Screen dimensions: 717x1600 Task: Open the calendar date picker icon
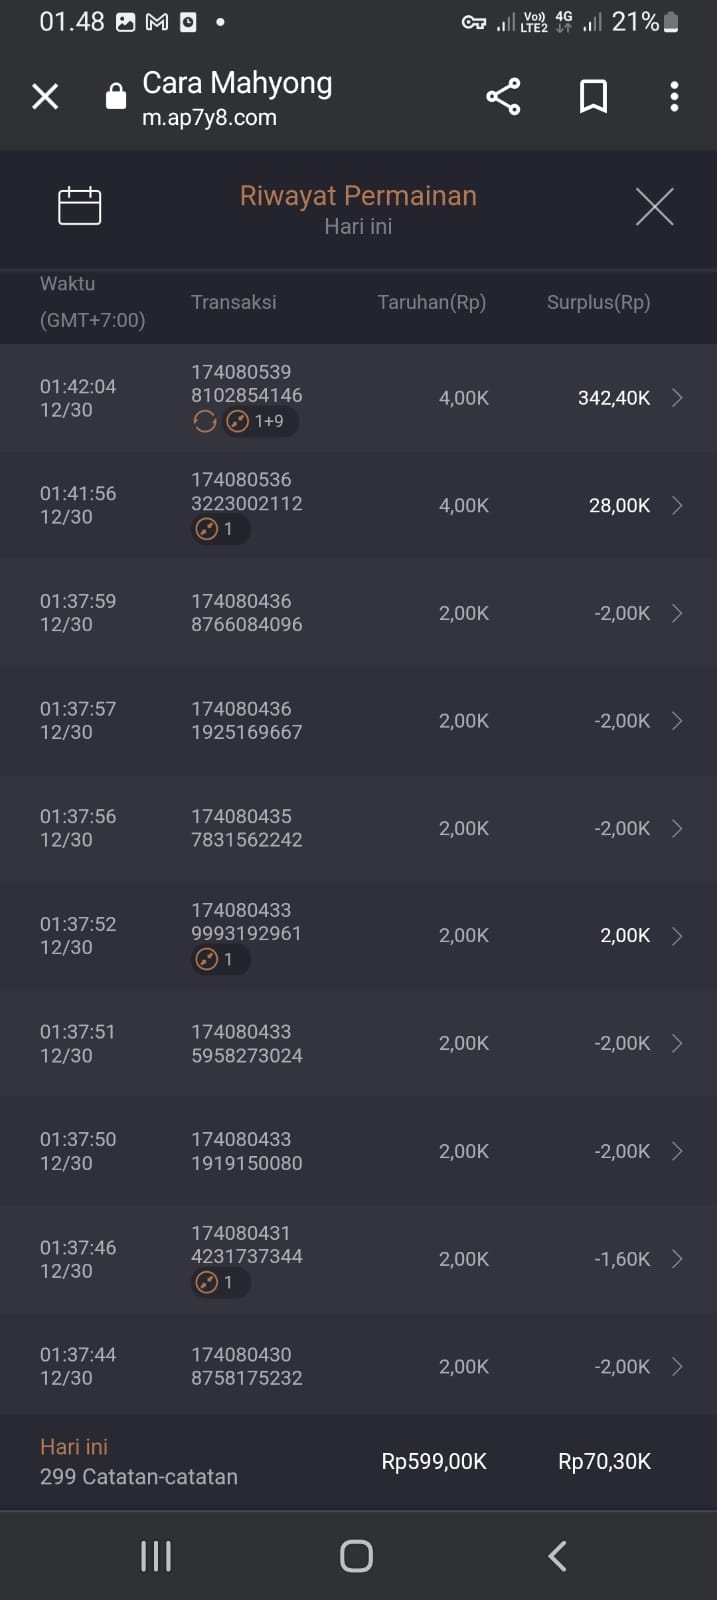point(80,206)
